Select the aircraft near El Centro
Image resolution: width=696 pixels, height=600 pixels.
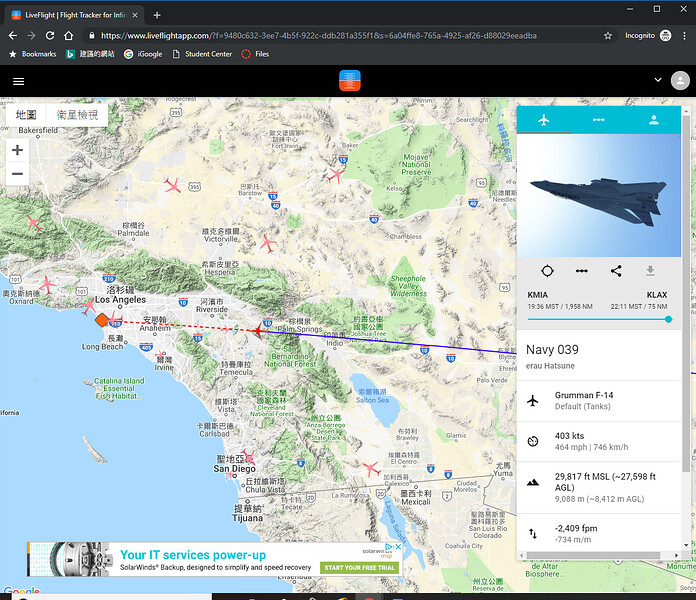click(371, 468)
